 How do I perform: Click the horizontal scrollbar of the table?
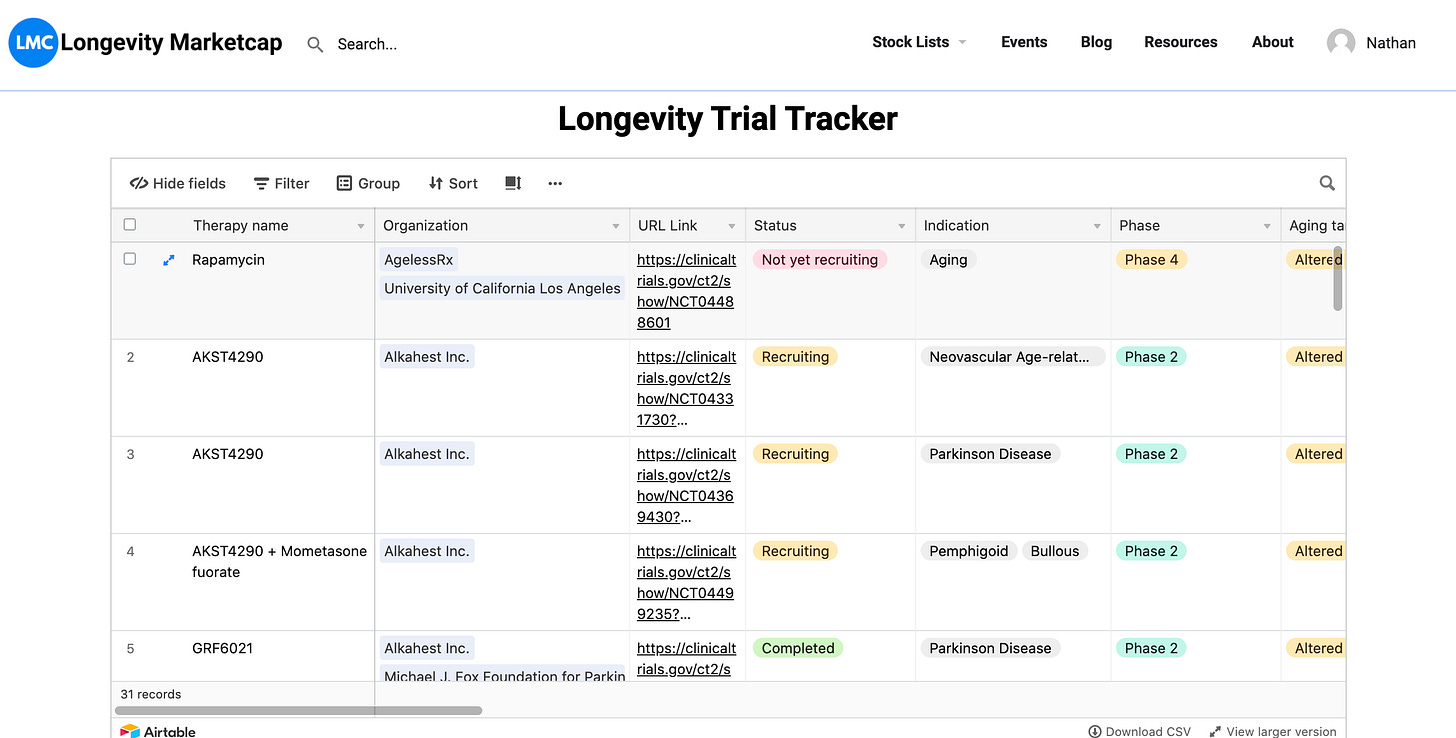coord(299,711)
